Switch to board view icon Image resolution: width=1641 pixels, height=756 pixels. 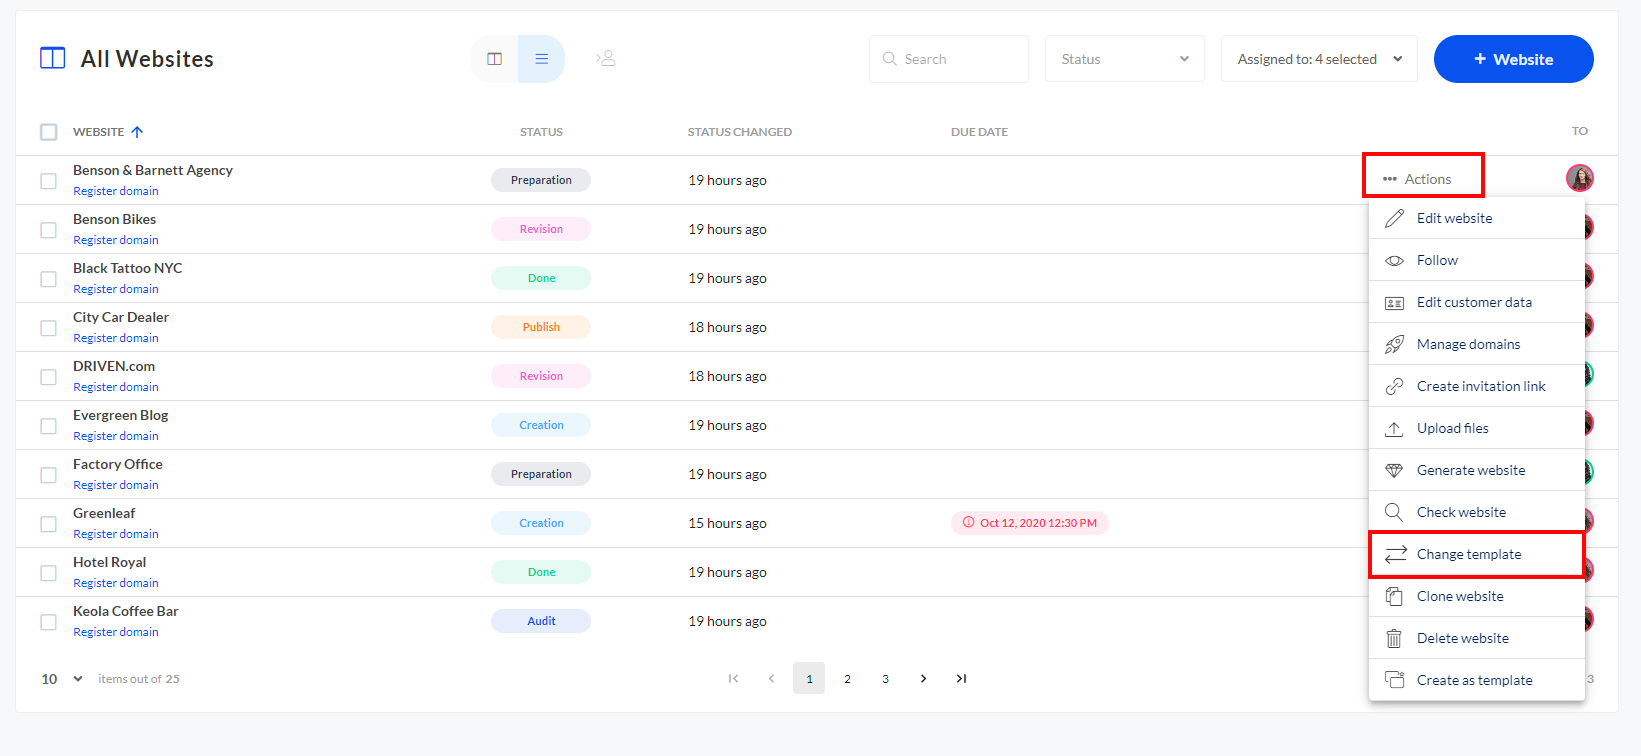[x=494, y=59]
